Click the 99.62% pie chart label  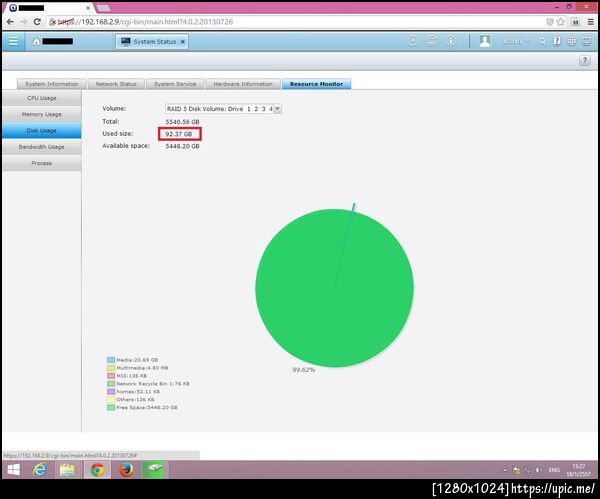[x=304, y=370]
